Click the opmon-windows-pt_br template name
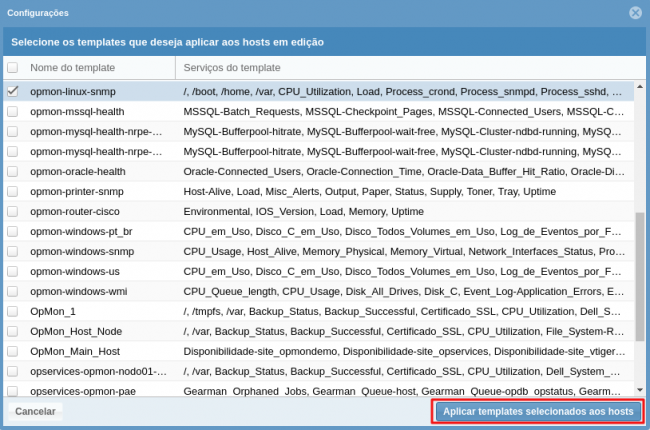650x430 pixels. tap(82, 231)
